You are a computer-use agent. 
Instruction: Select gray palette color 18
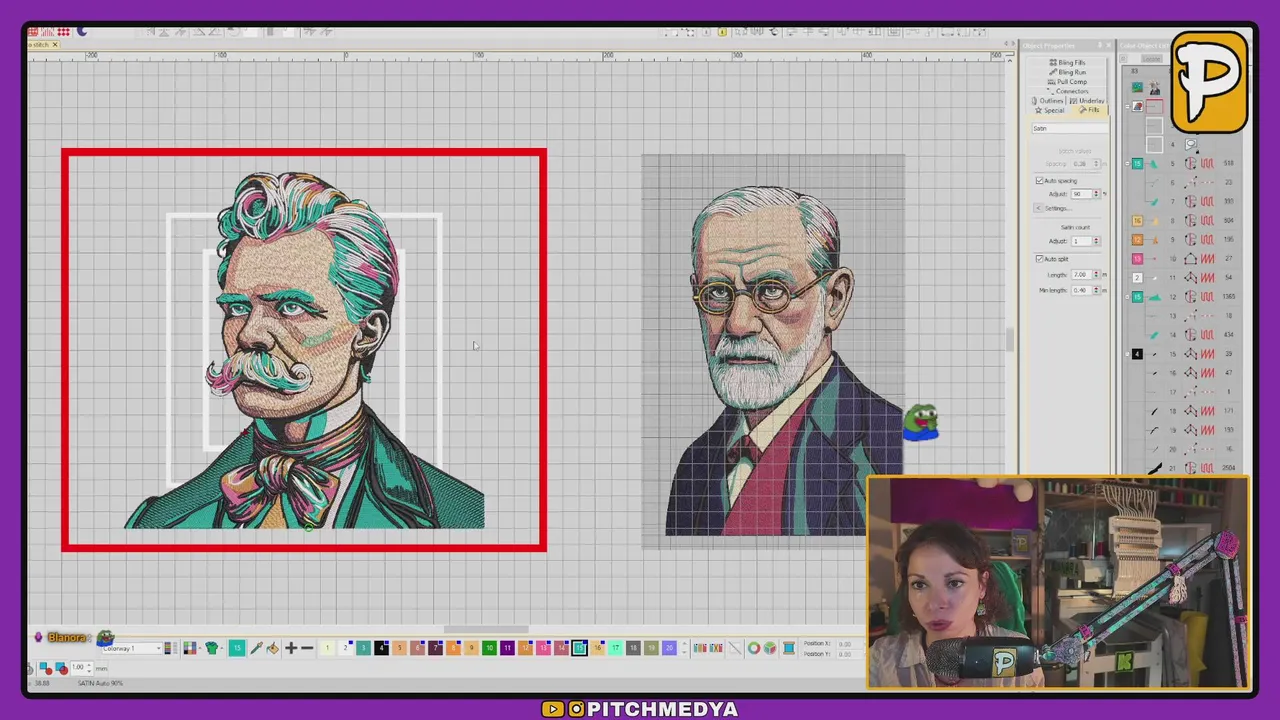click(x=633, y=648)
